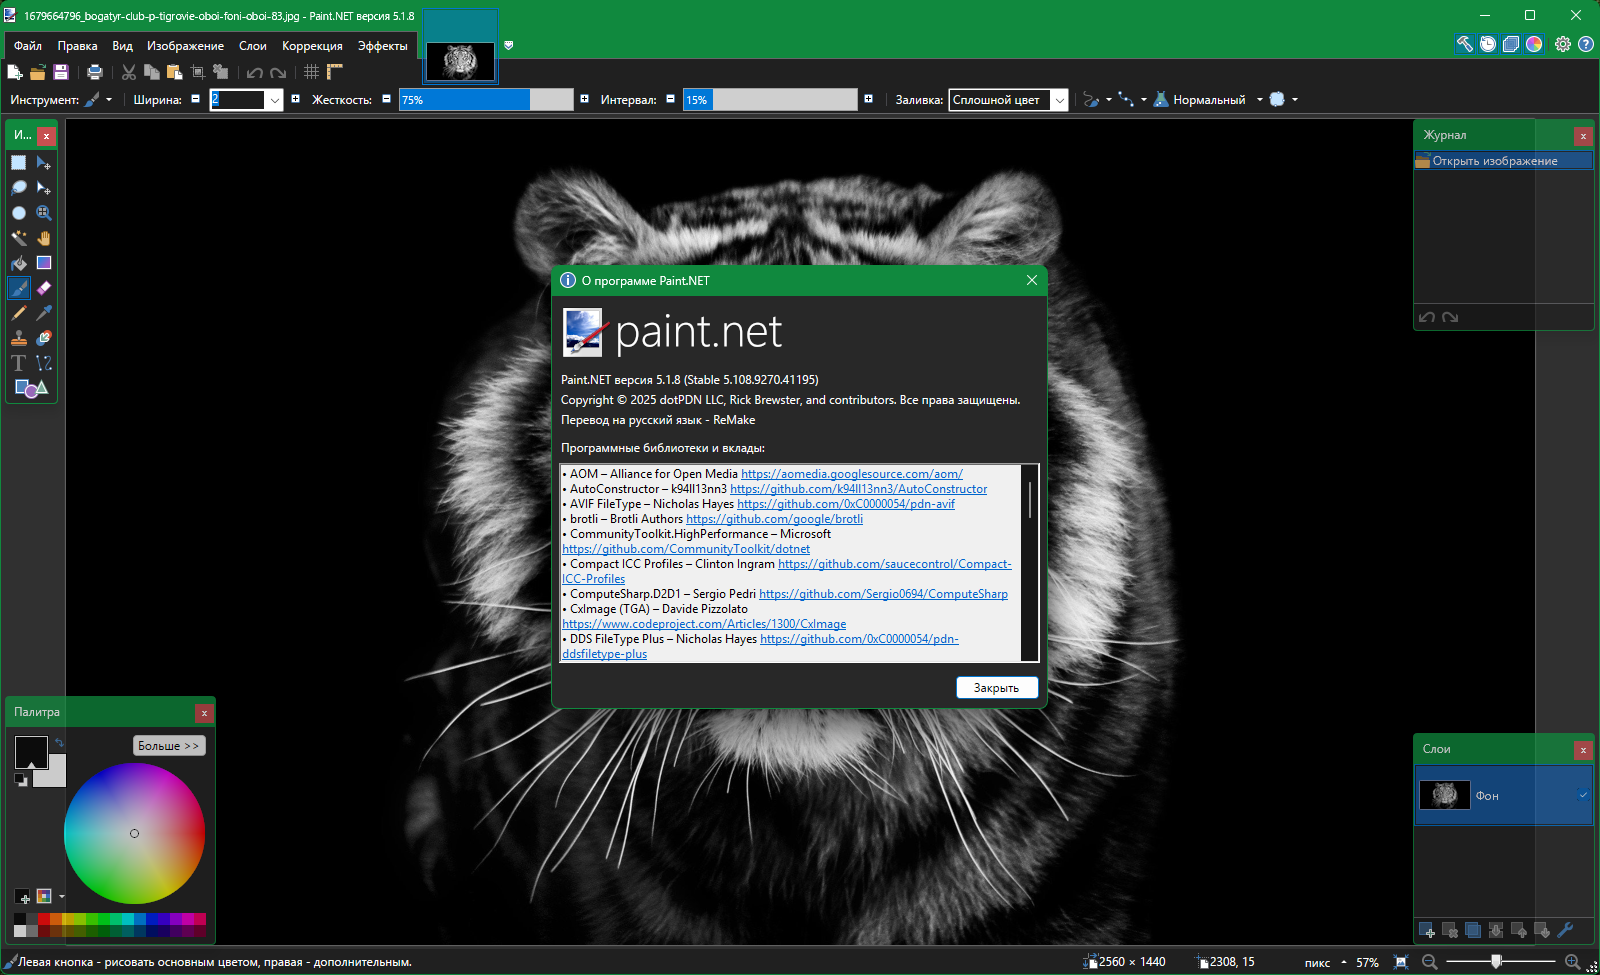Select the Gradient tool
The image size is (1600, 975).
[x=44, y=263]
